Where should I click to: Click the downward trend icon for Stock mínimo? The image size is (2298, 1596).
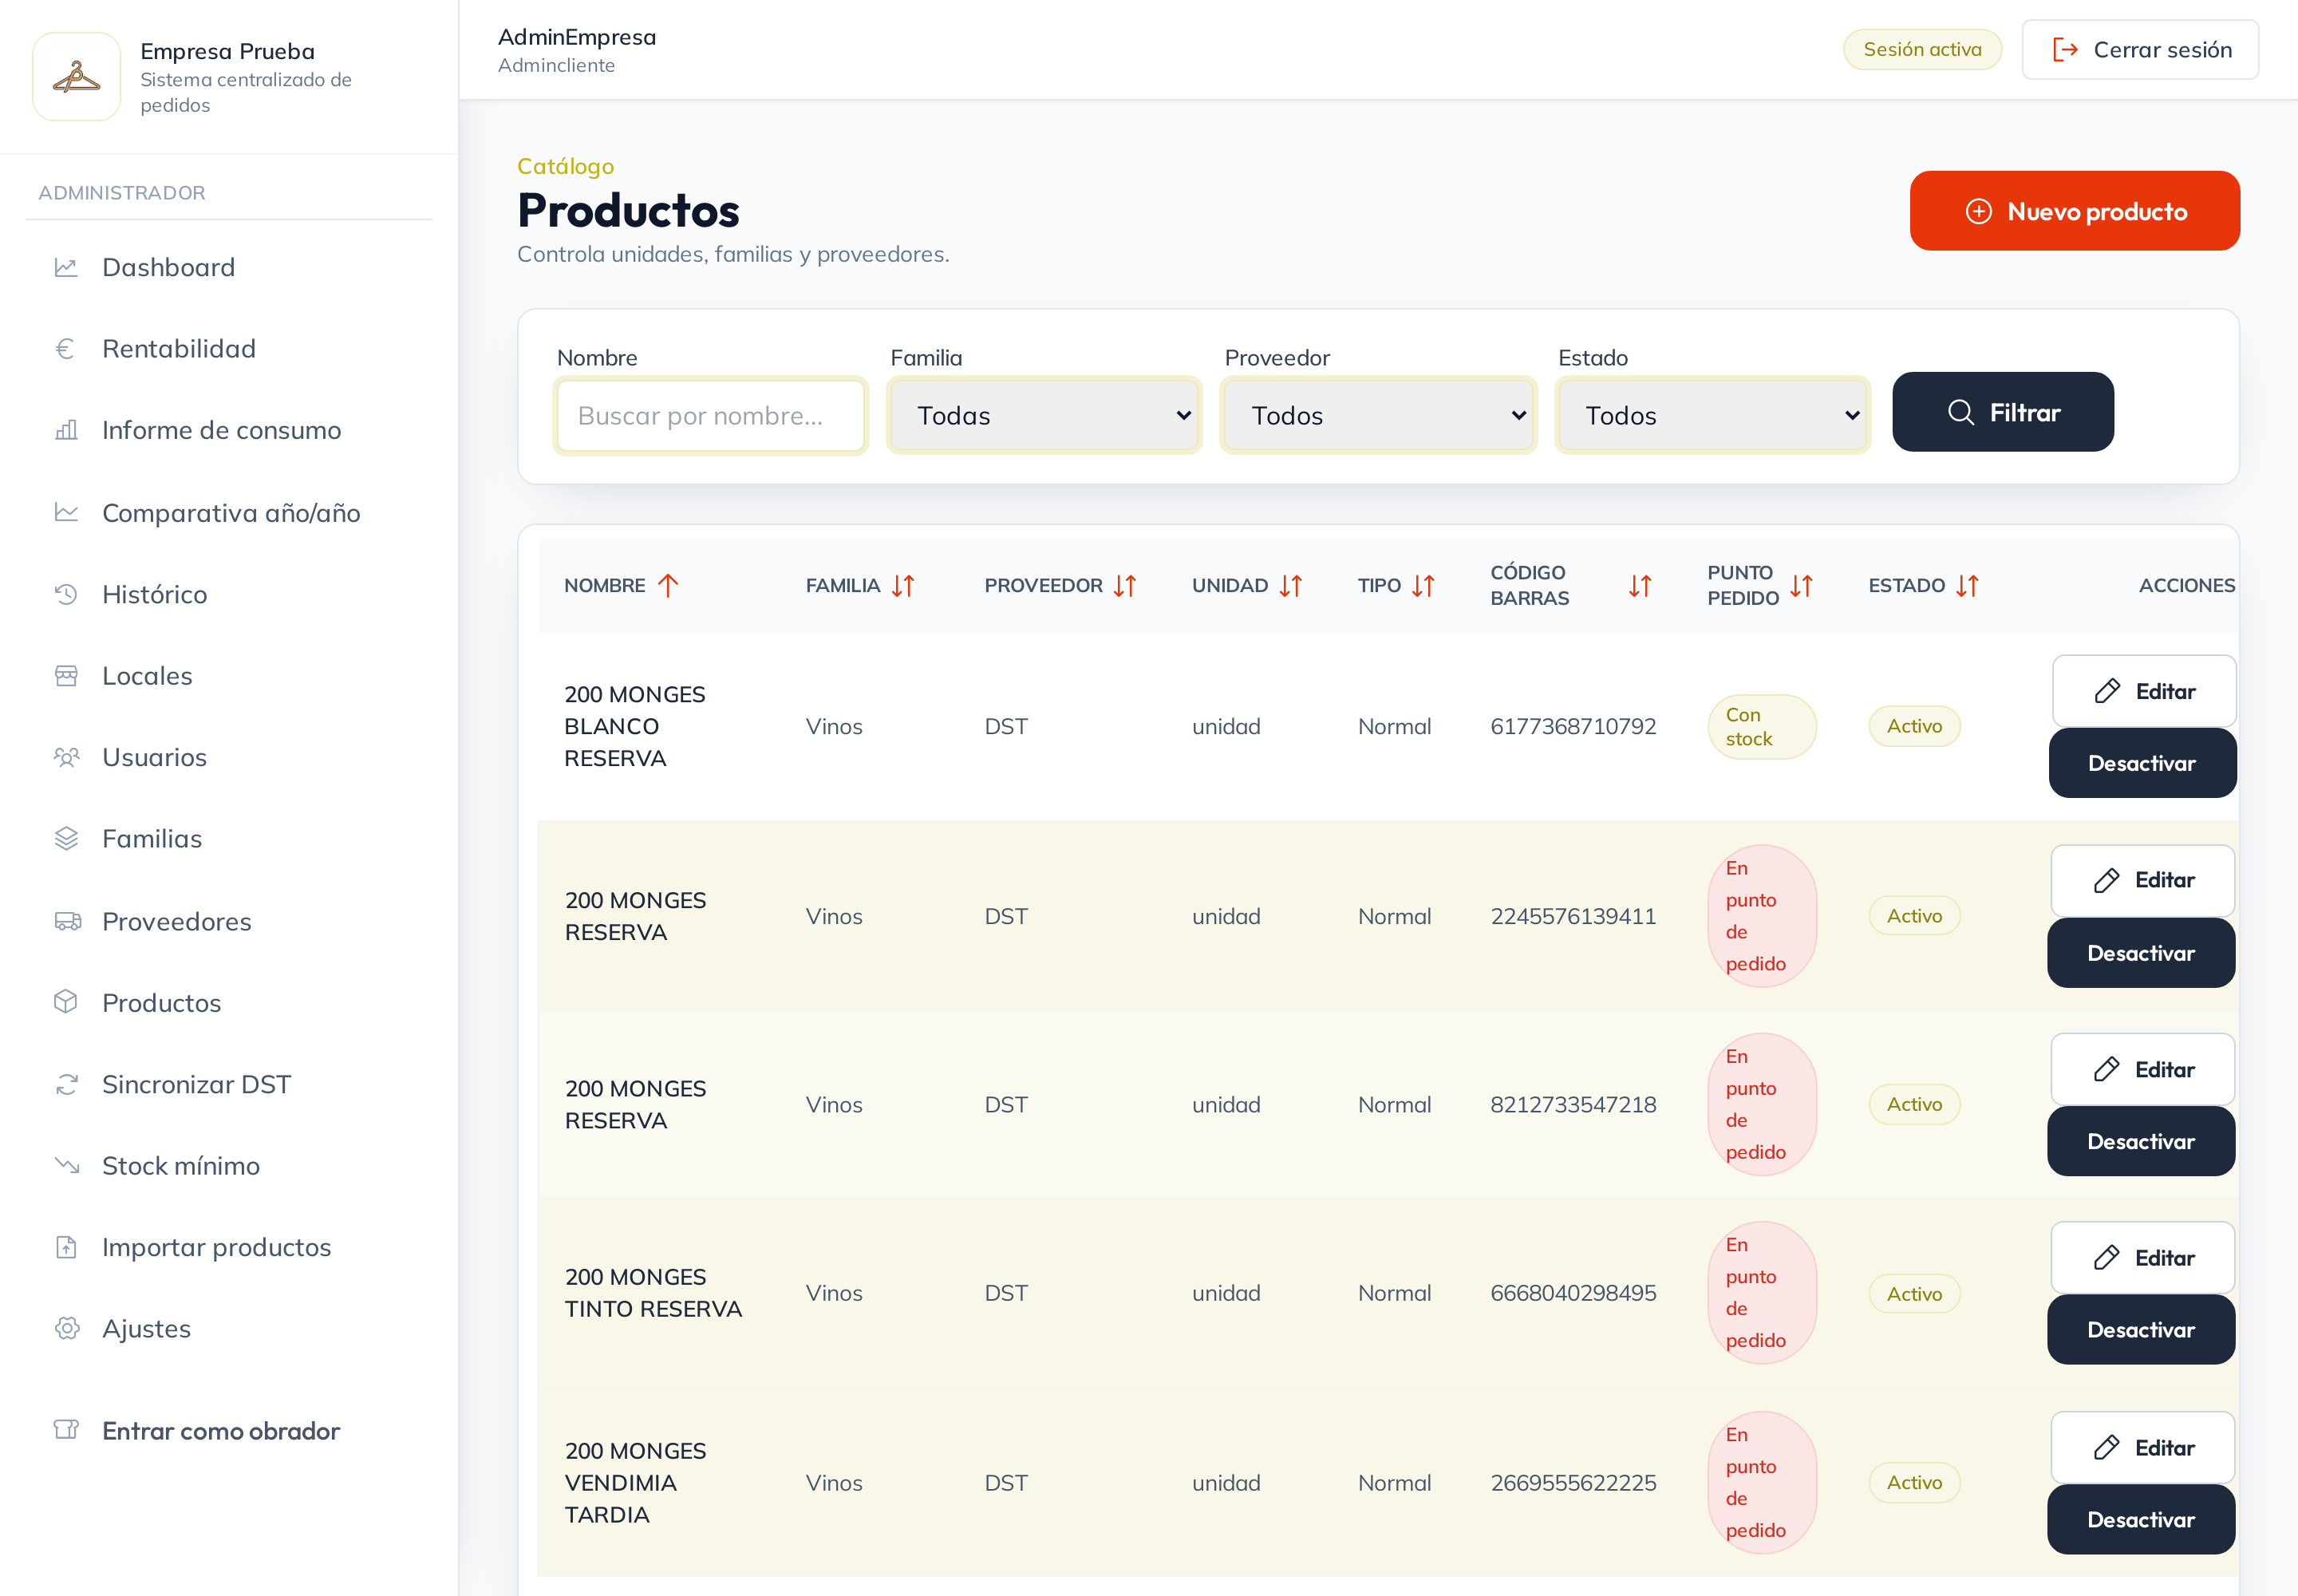[x=66, y=1165]
